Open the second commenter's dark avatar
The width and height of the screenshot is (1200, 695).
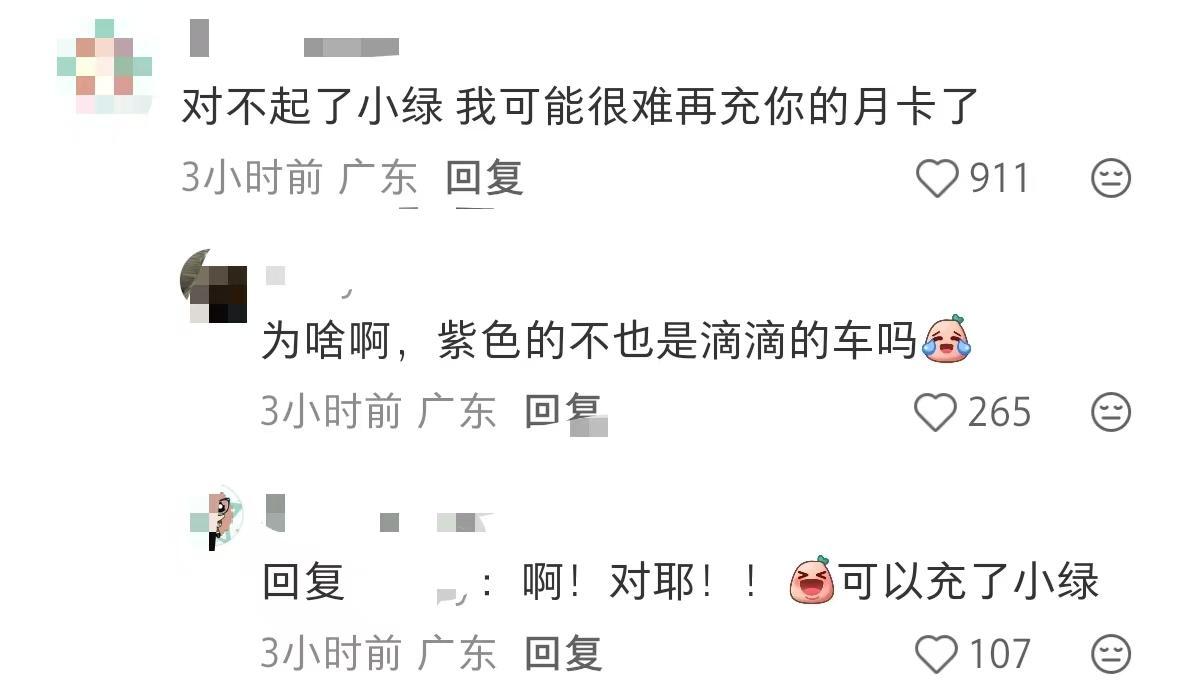click(x=213, y=286)
